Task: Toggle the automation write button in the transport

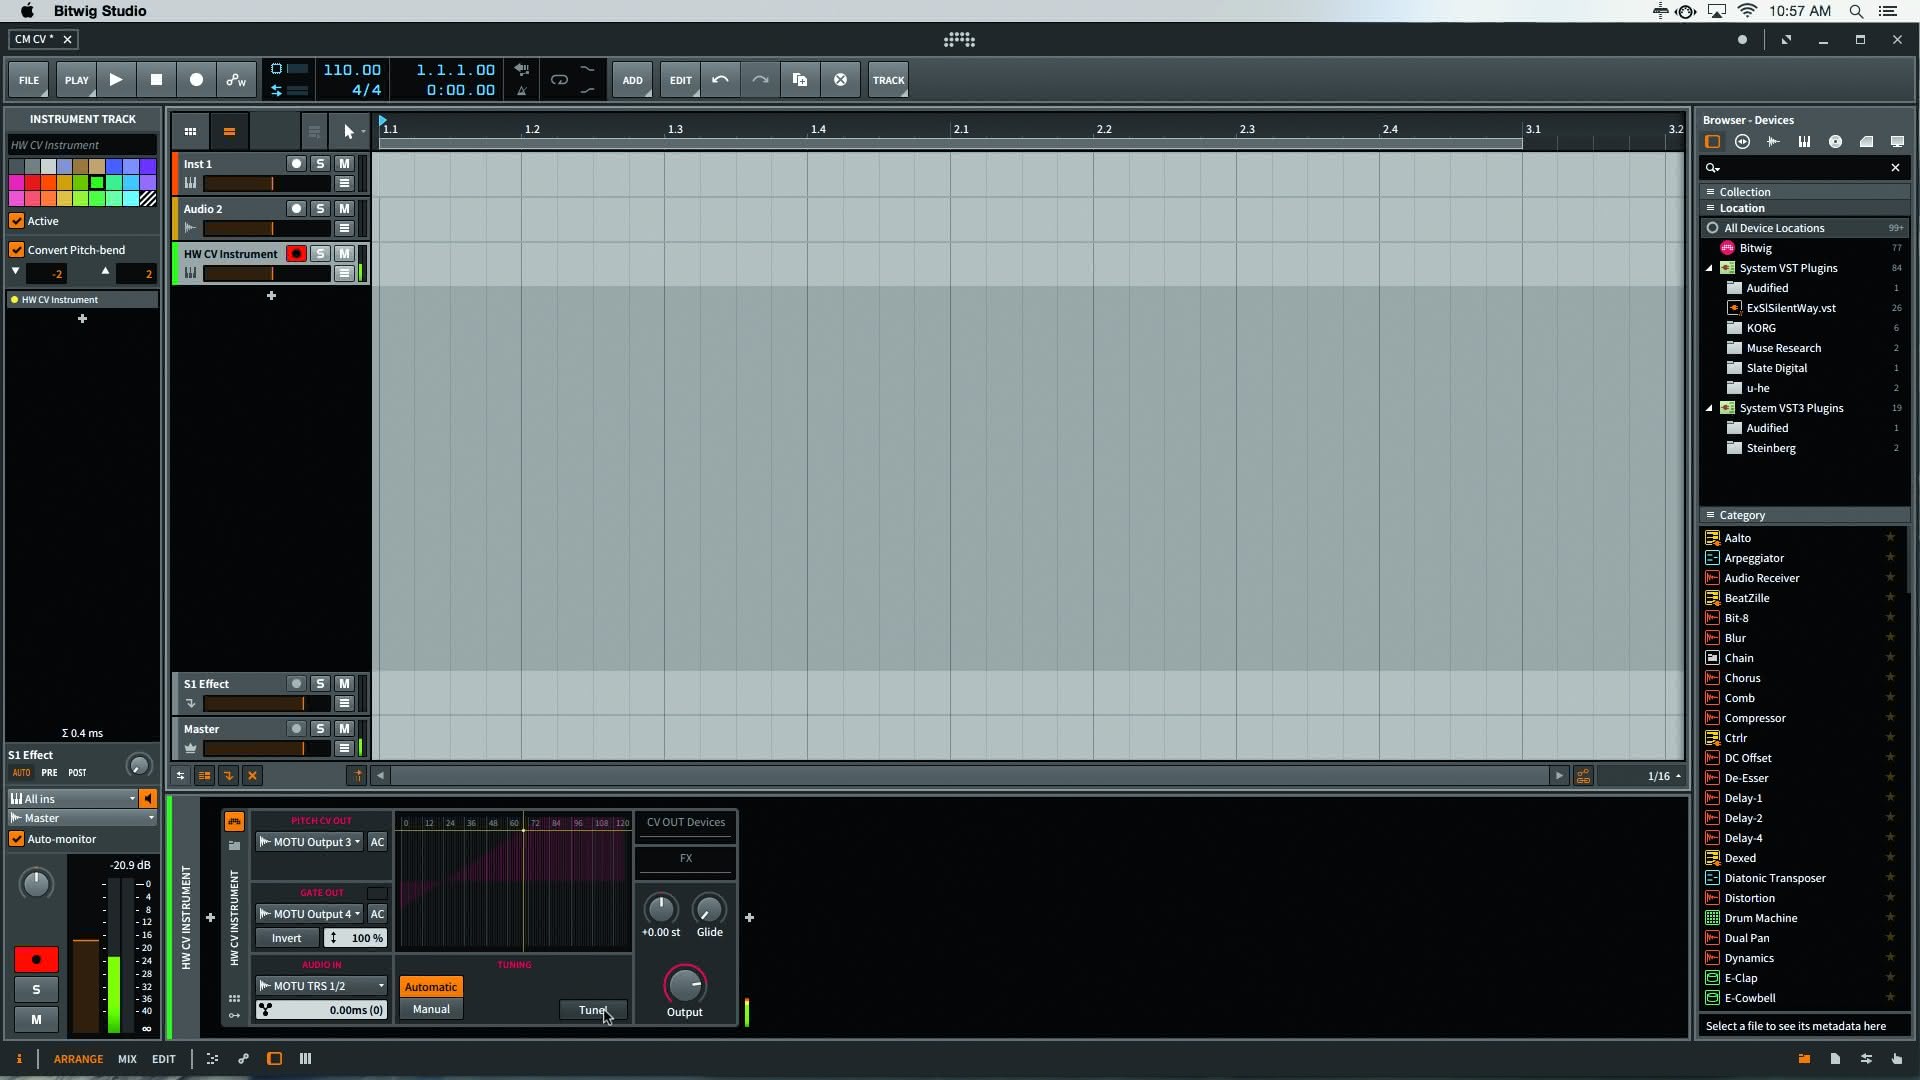Action: tap(236, 80)
